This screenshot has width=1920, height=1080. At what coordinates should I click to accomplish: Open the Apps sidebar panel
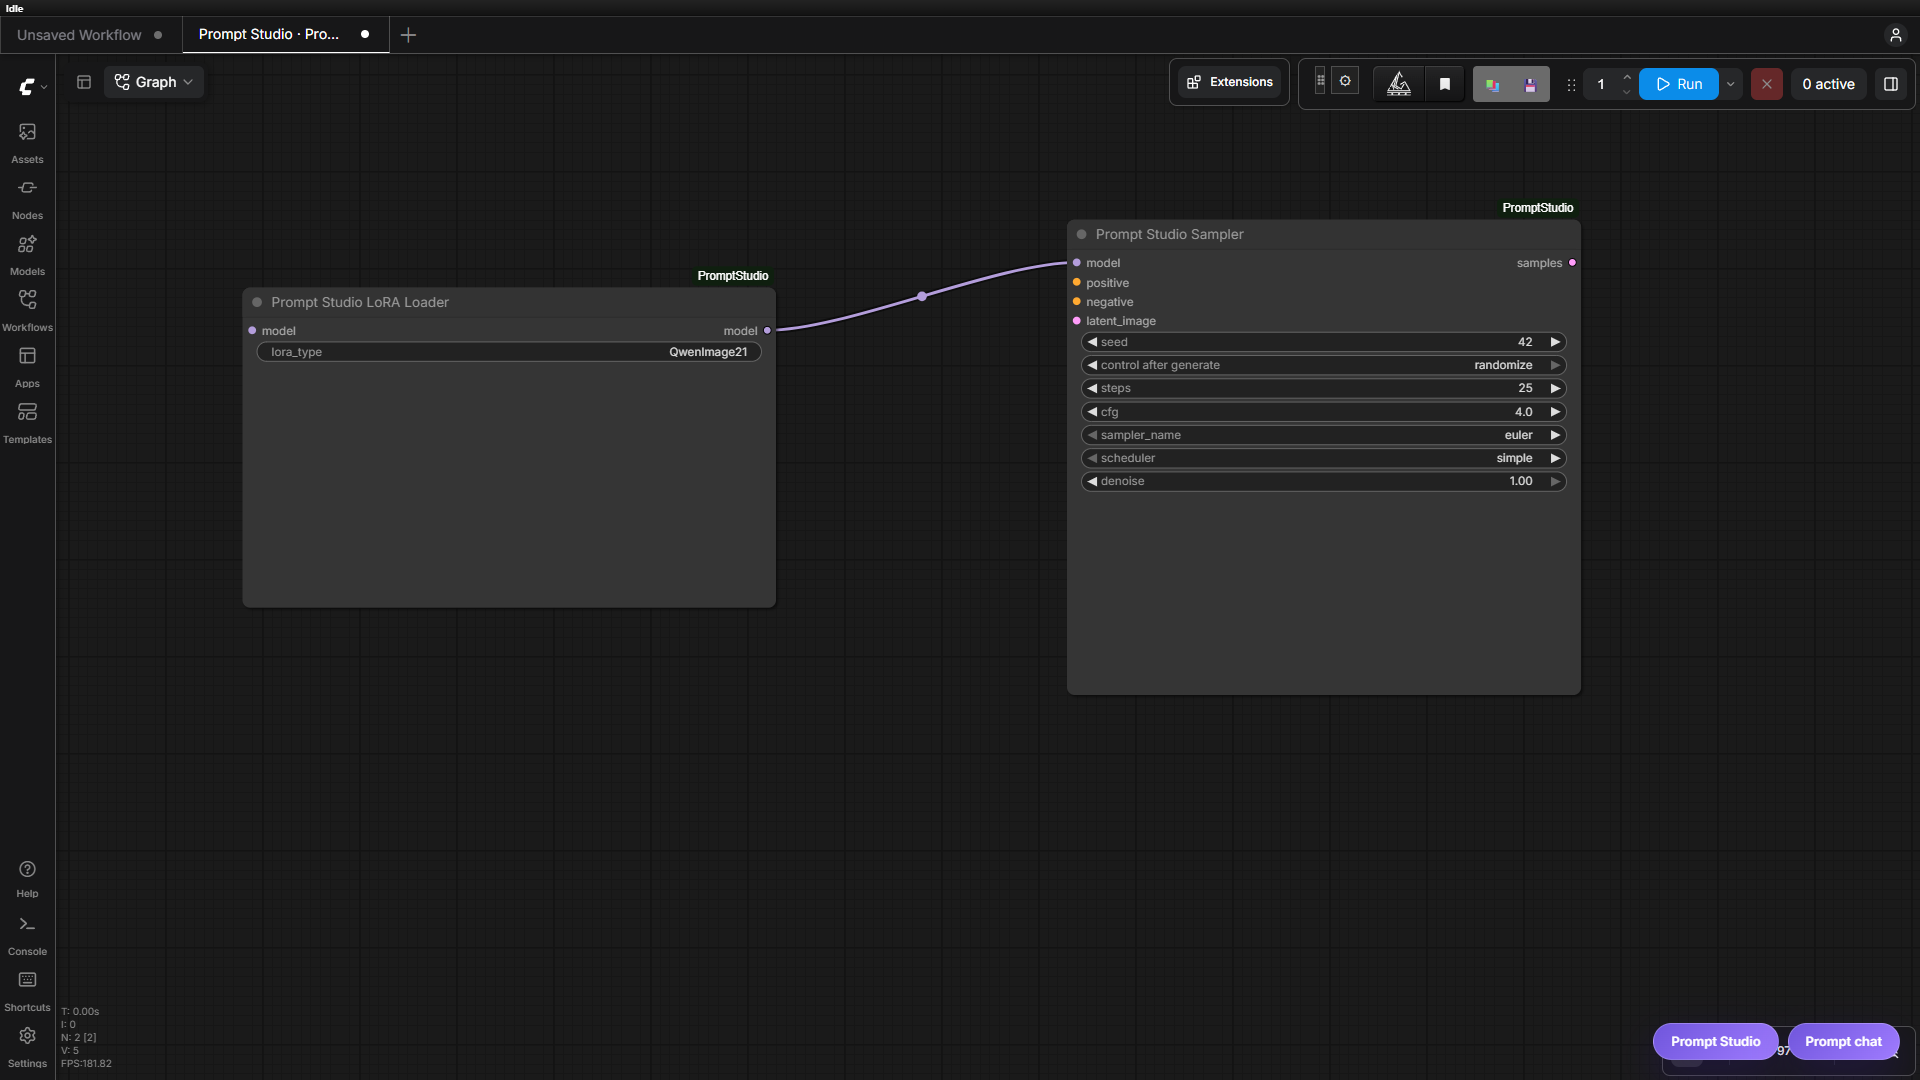pos(27,367)
